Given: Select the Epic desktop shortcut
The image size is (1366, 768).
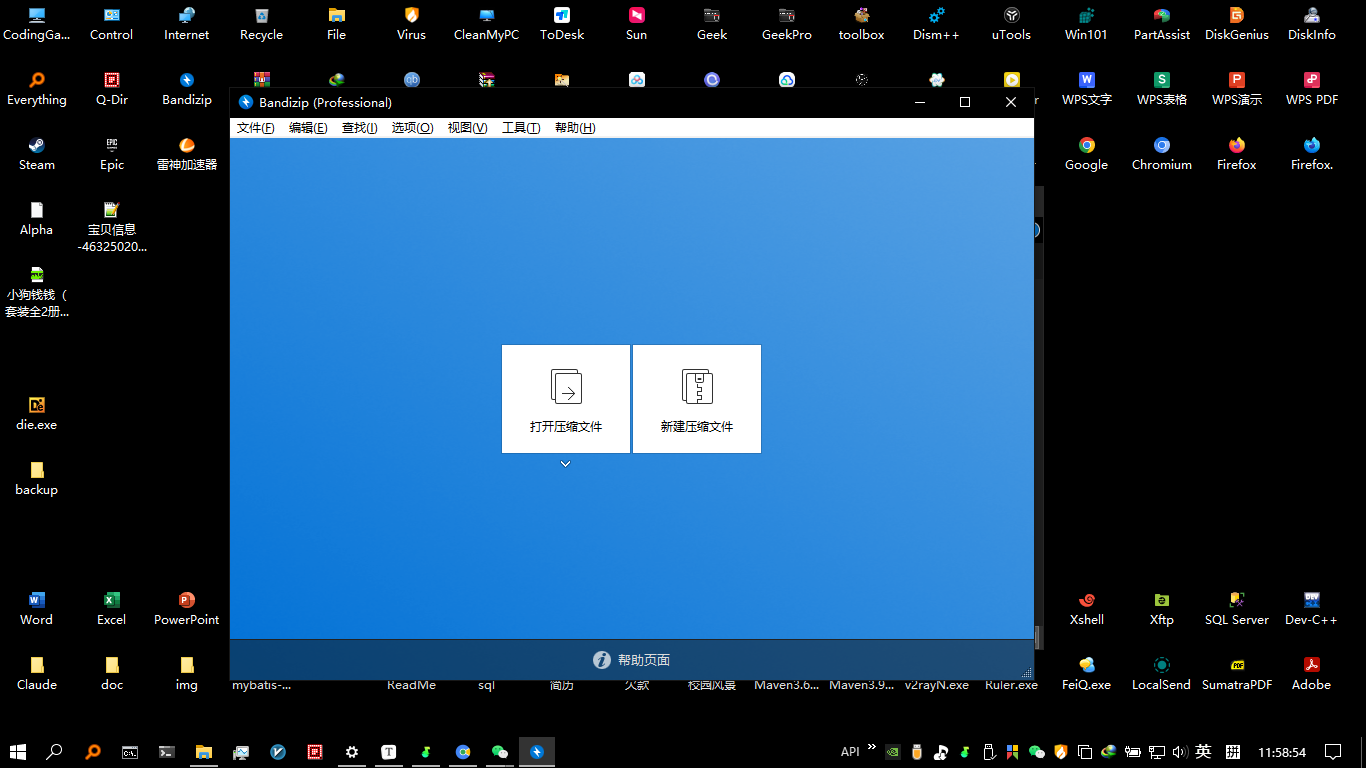Looking at the screenshot, I should 112,153.
